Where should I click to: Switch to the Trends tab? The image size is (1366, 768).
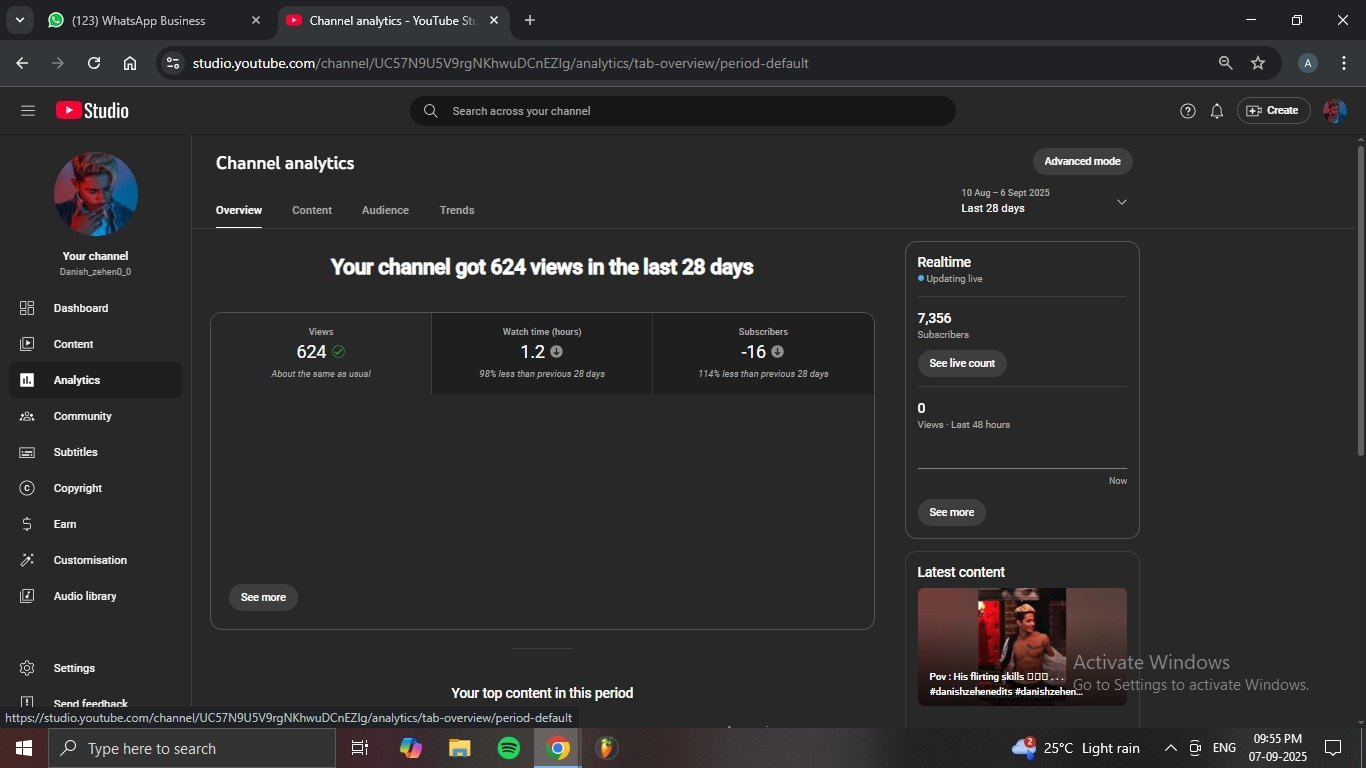[456, 210]
